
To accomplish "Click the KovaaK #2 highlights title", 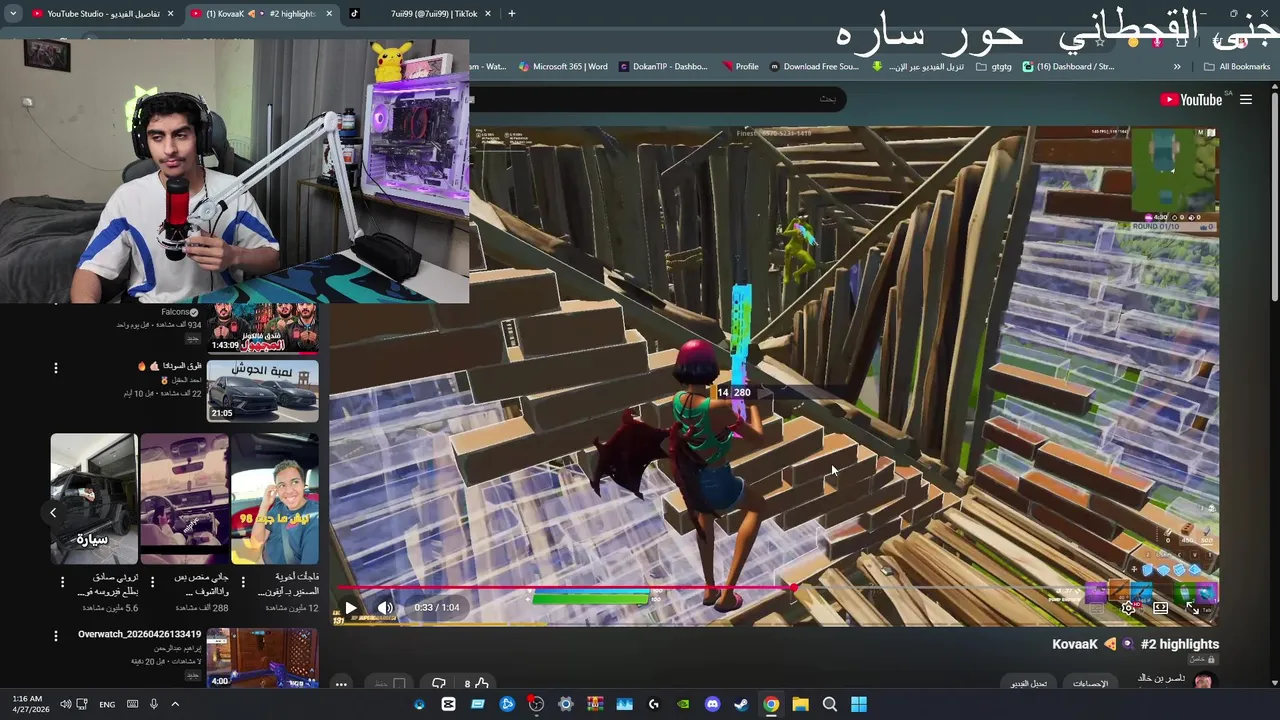I will 1135,644.
